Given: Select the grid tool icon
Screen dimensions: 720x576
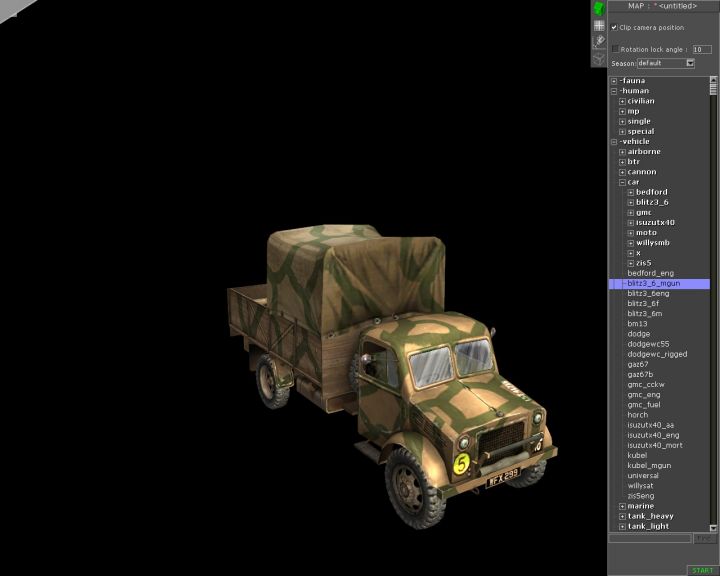Looking at the screenshot, I should pos(599,25).
